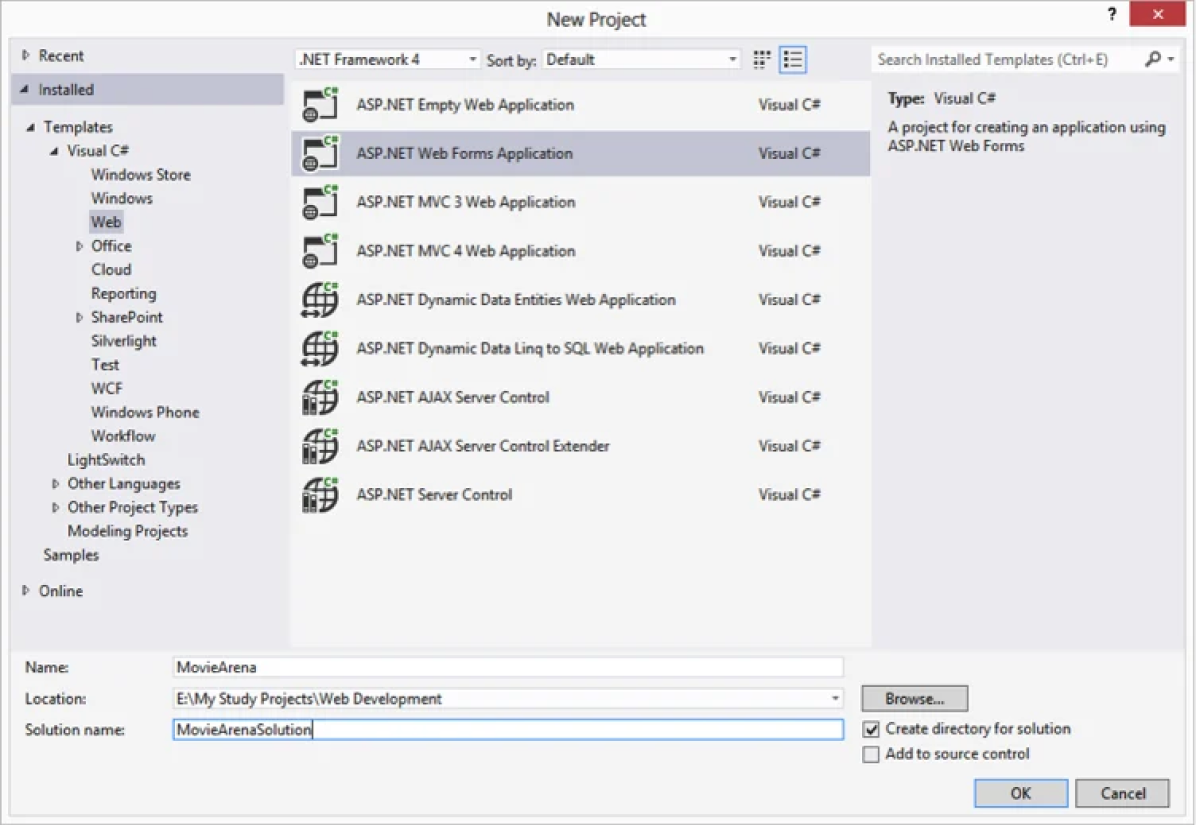Expand the SharePoint tree node
This screenshot has height=825, width=1196.
[79, 317]
